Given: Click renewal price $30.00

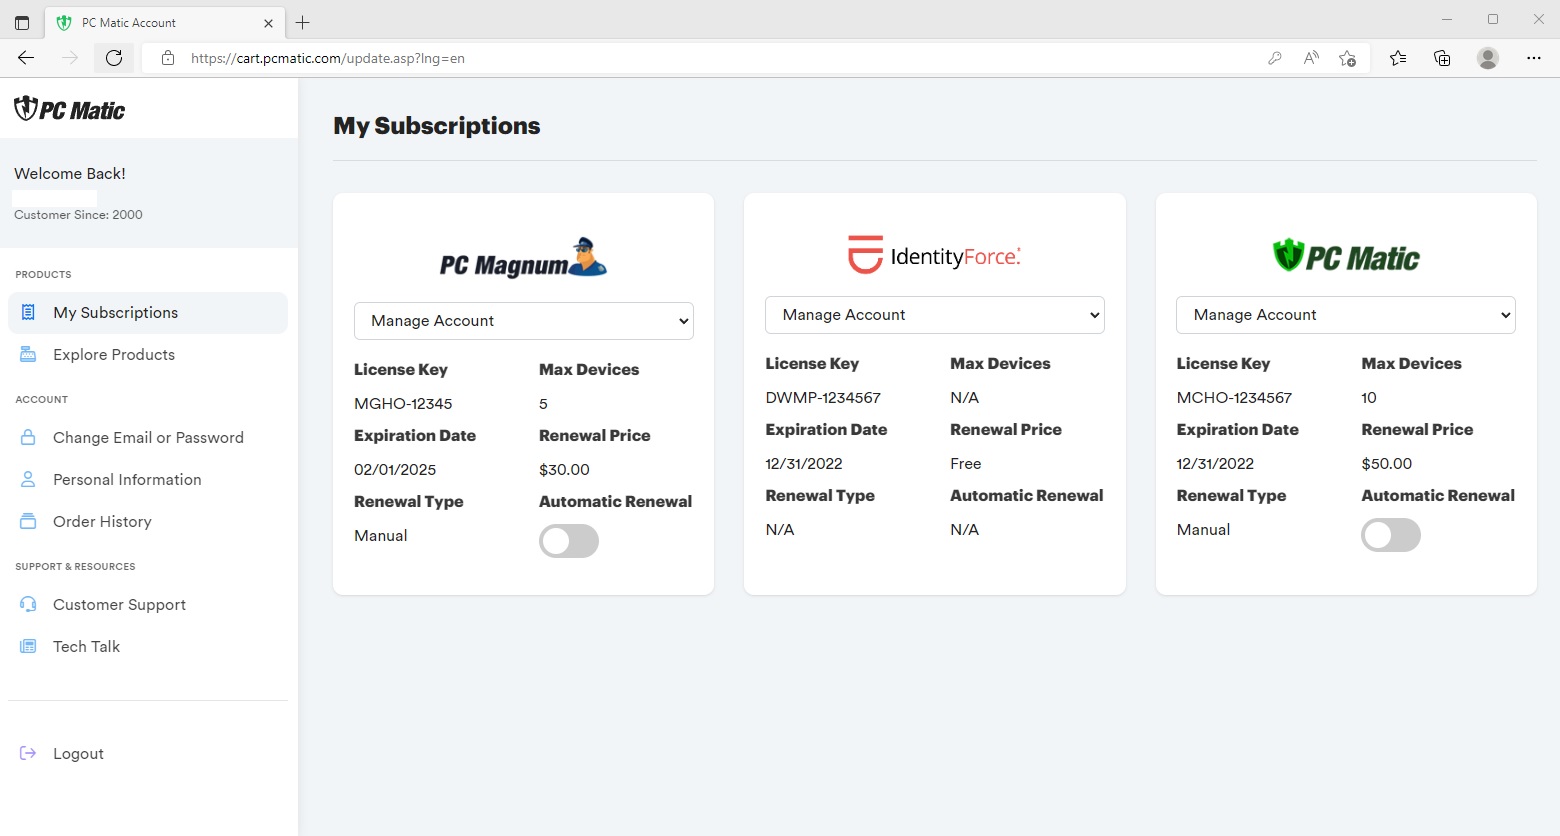Looking at the screenshot, I should (x=564, y=470).
